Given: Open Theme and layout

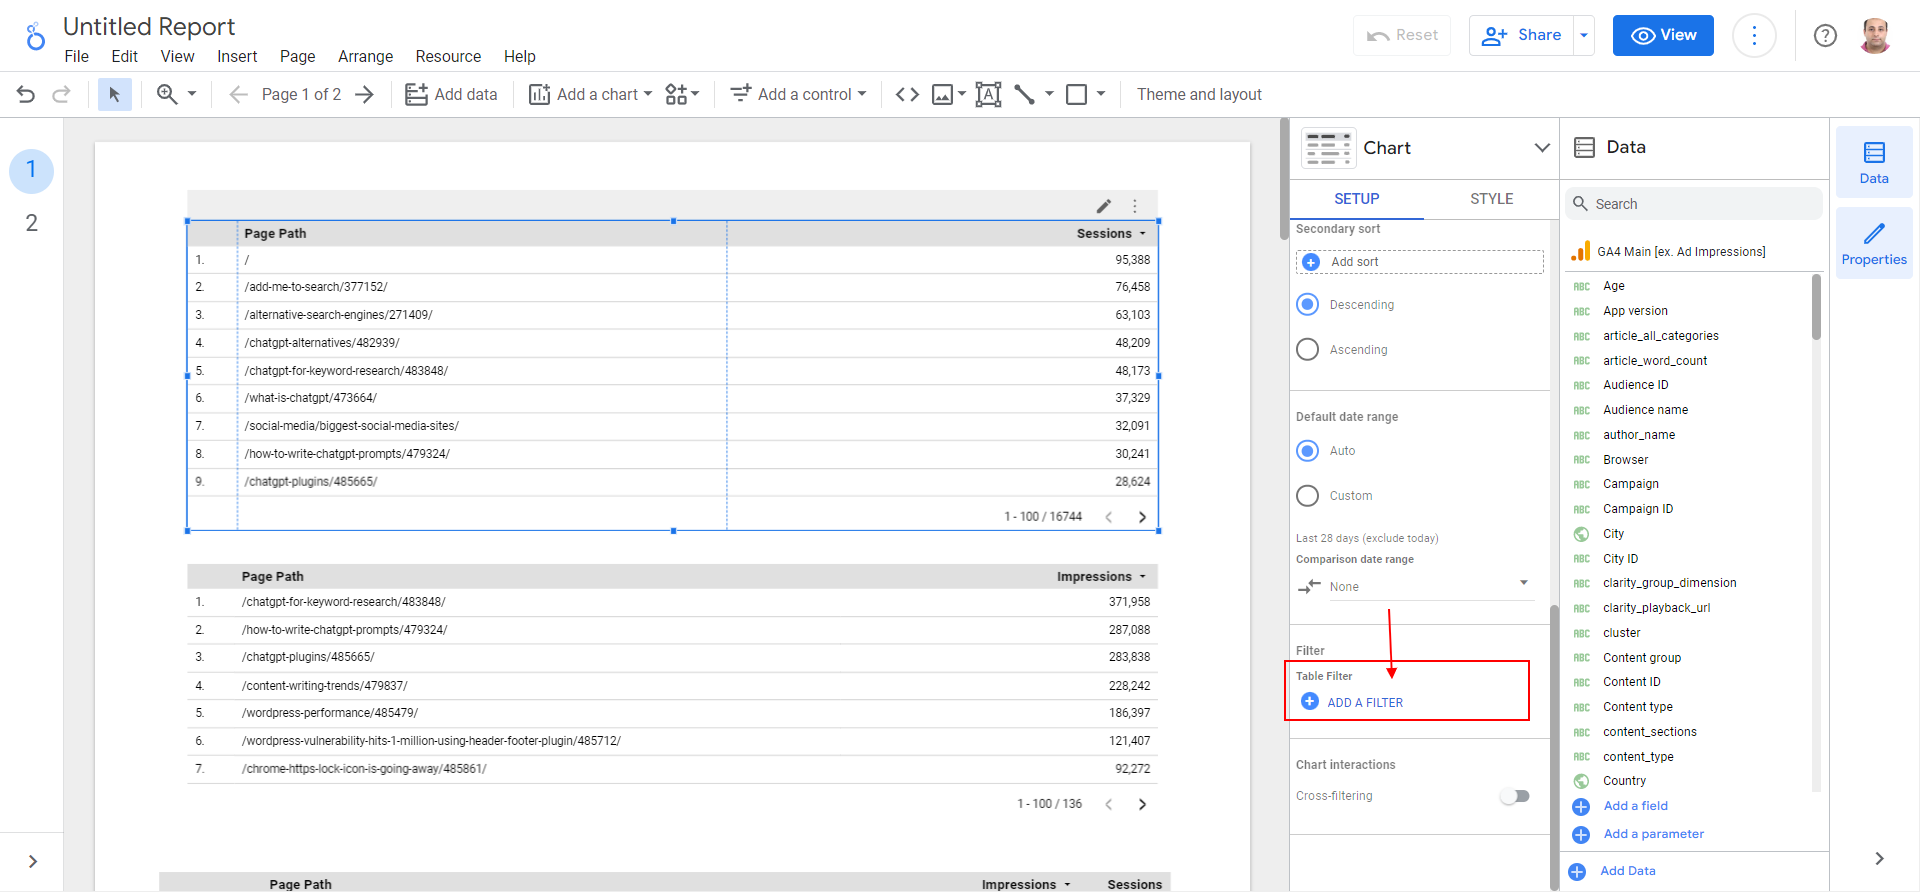Looking at the screenshot, I should tap(1199, 94).
